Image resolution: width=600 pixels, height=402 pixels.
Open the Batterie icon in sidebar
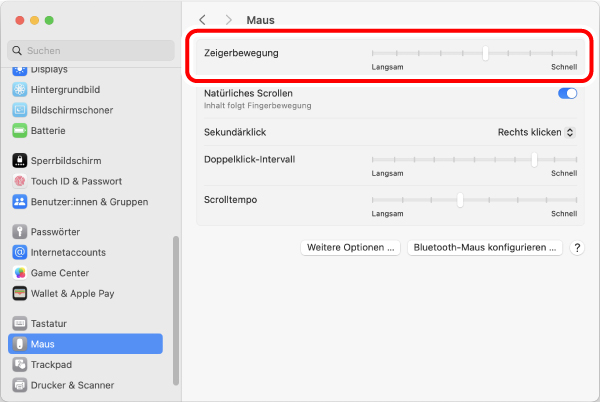(x=20, y=131)
